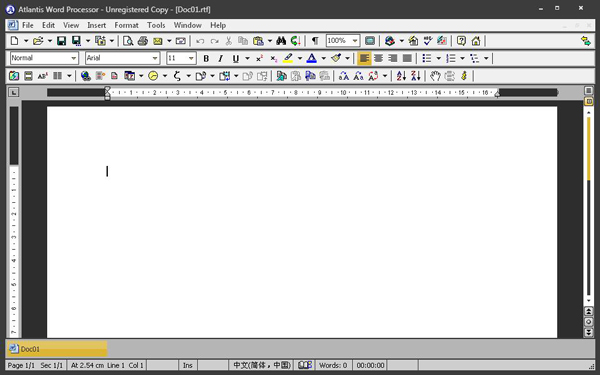Viewport: 600px width, 375px height.
Task: Run spellcheck with ABC checkmark icon
Action: point(427,41)
